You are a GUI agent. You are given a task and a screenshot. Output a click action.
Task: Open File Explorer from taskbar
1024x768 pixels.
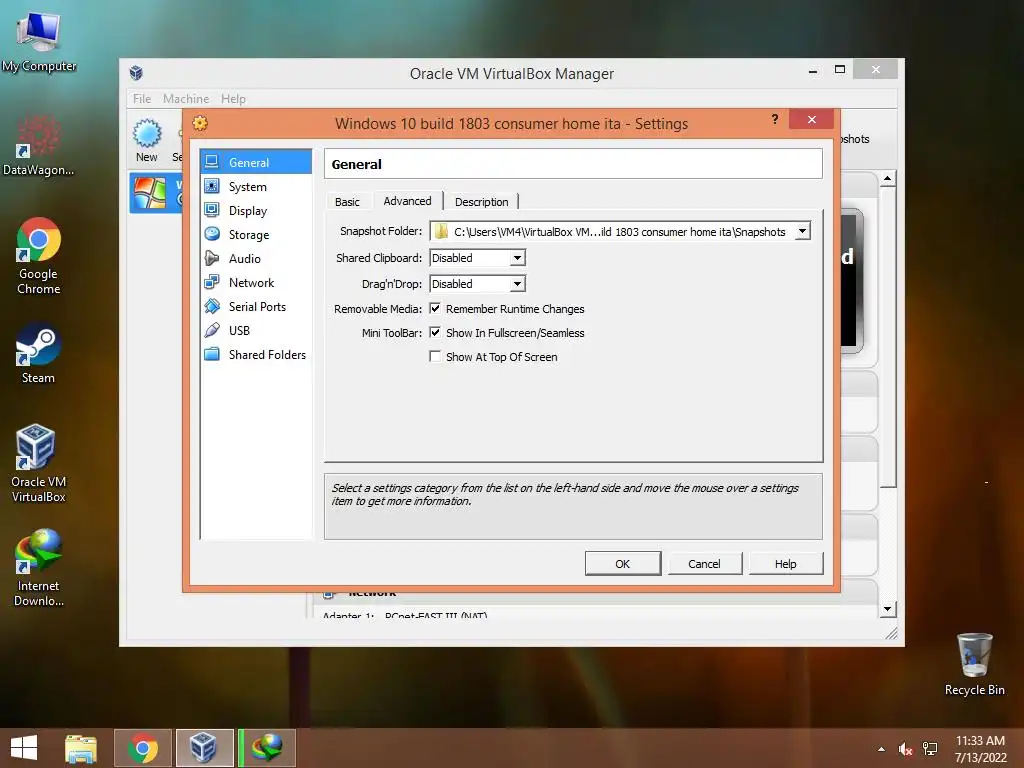click(81, 748)
